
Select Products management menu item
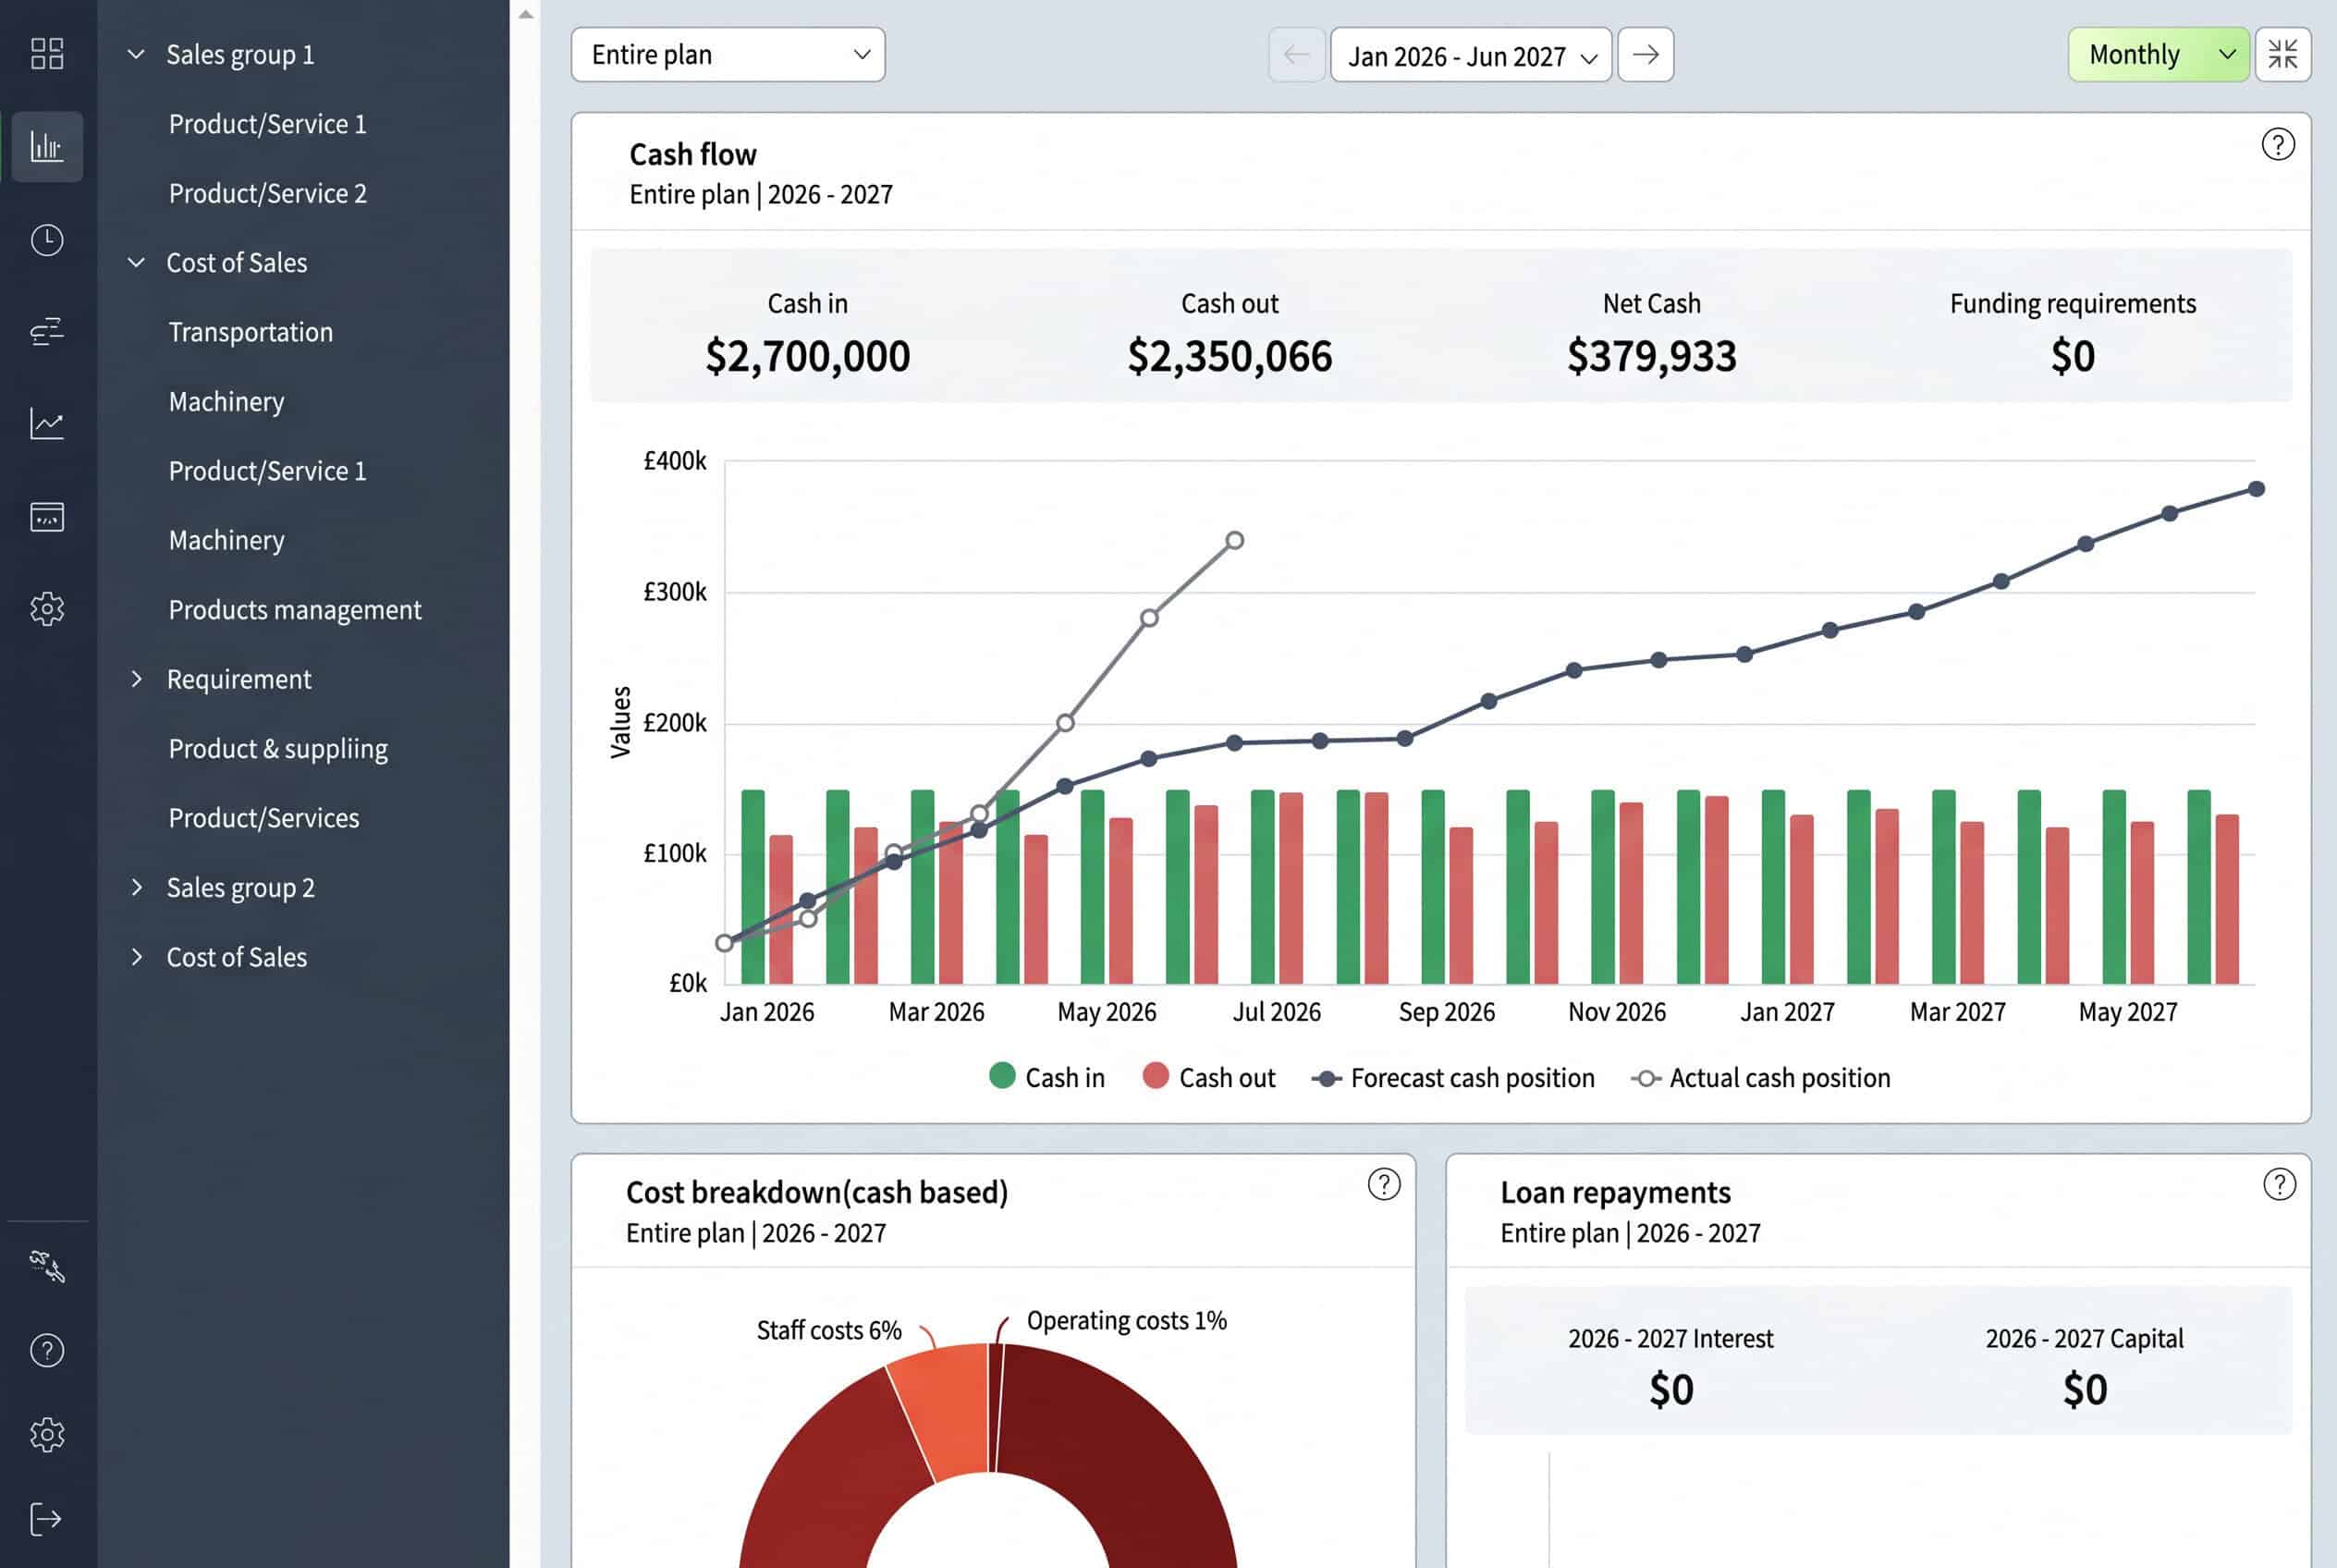[x=295, y=610]
